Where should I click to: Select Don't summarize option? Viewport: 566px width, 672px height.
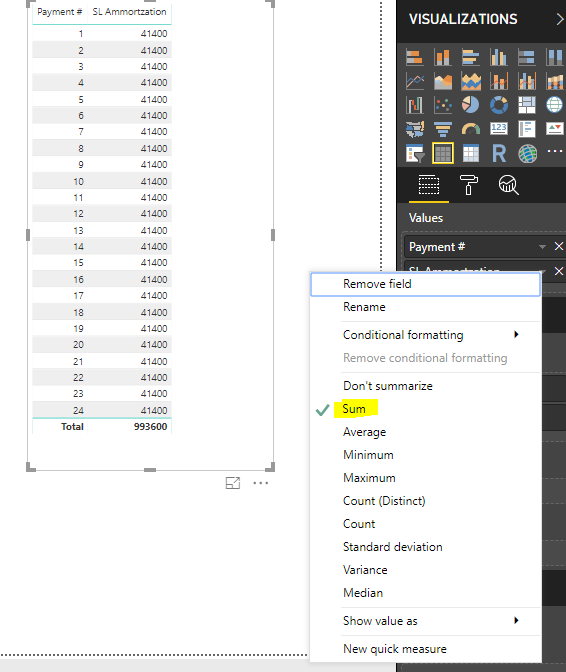point(425,386)
